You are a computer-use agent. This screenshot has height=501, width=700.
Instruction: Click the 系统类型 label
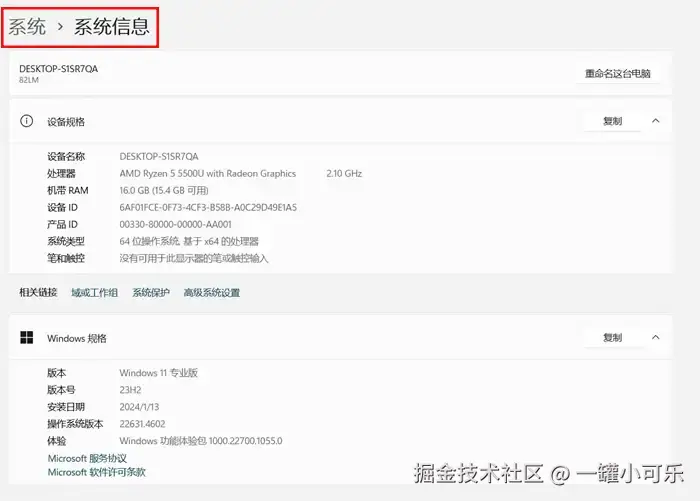tap(66, 241)
